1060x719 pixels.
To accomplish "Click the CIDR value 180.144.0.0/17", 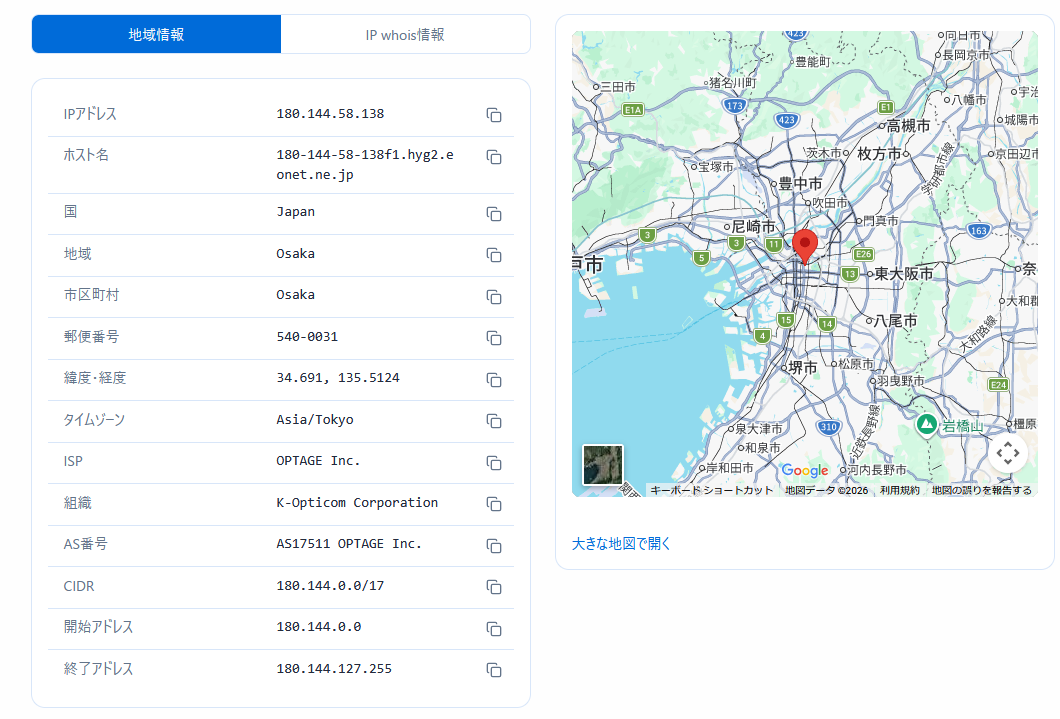I will pyautogui.click(x=330, y=586).
